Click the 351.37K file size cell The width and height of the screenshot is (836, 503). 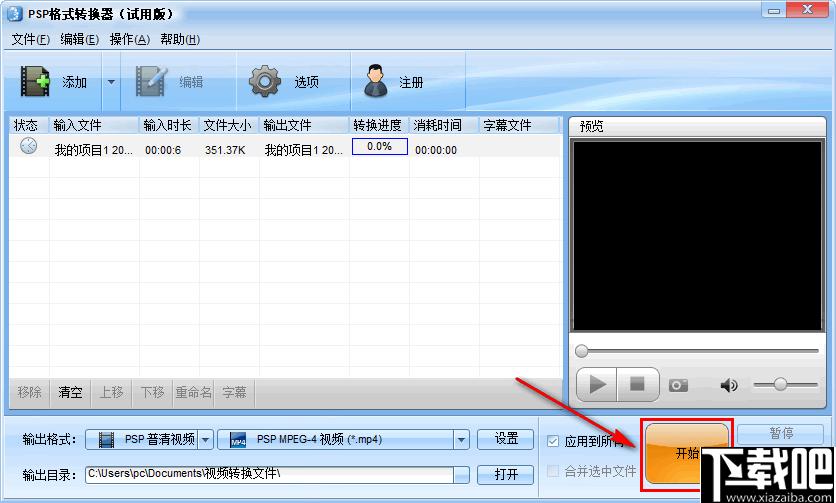[225, 150]
